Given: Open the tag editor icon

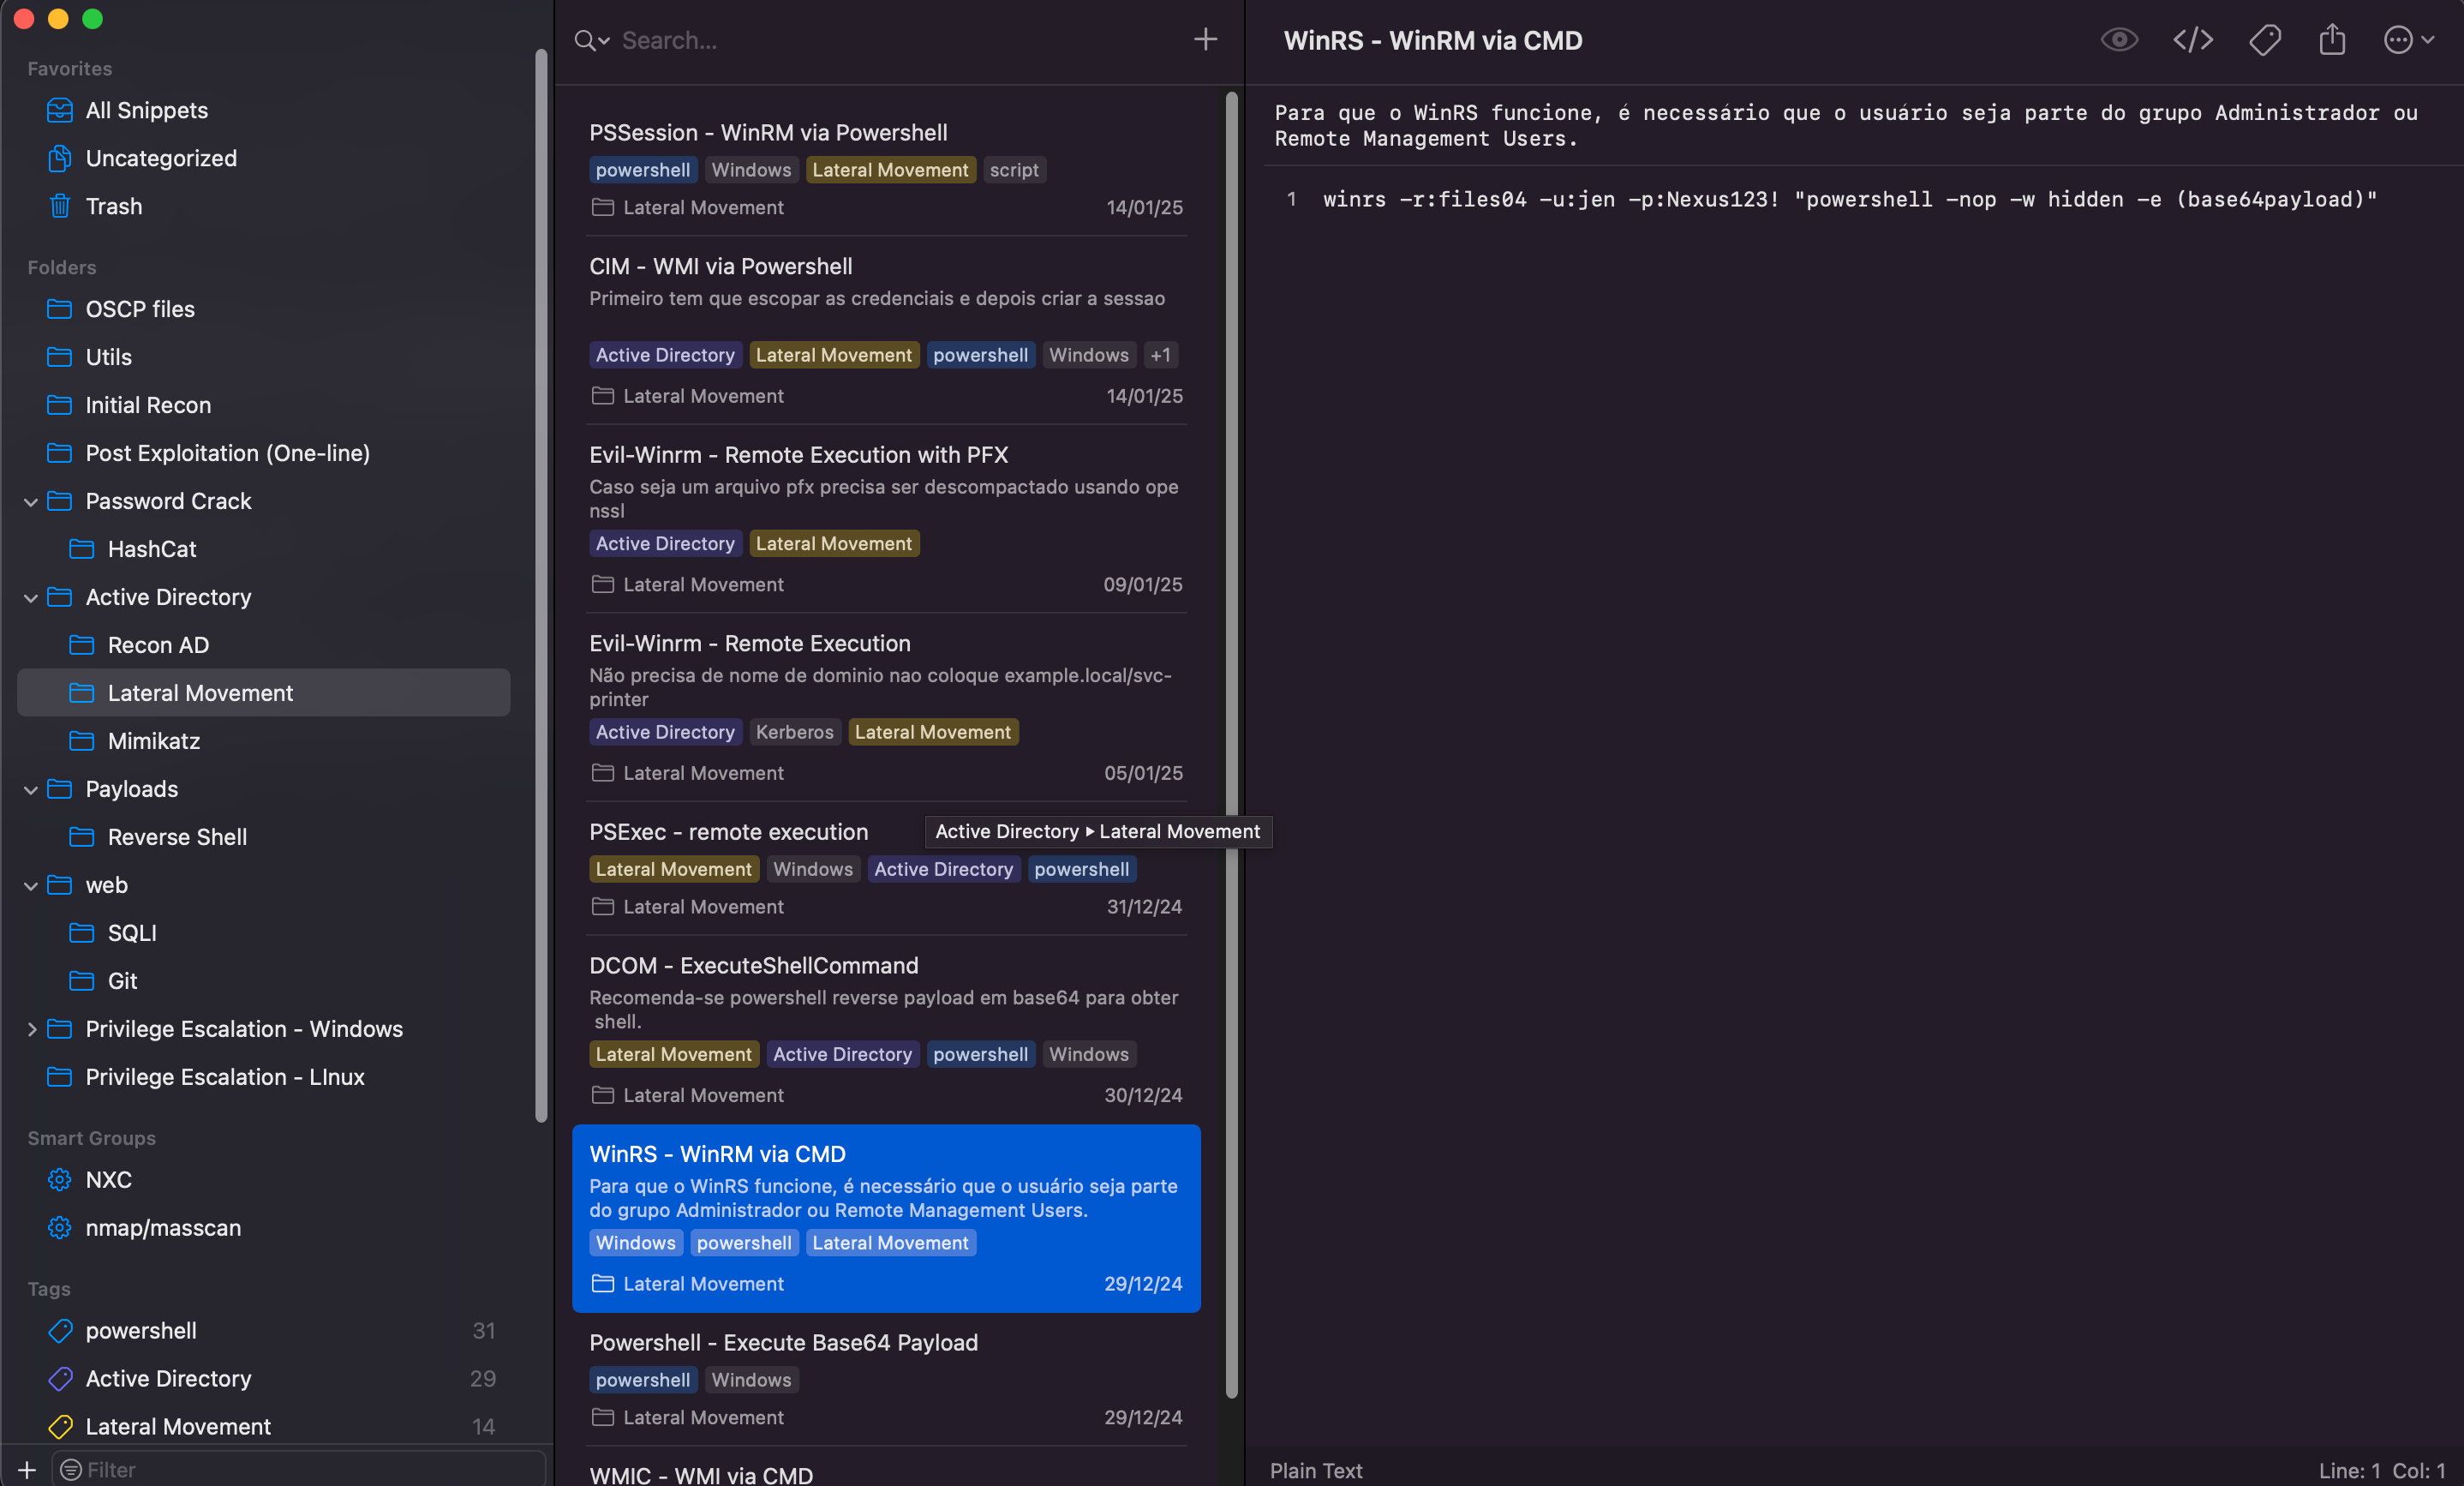Looking at the screenshot, I should click(2264, 40).
